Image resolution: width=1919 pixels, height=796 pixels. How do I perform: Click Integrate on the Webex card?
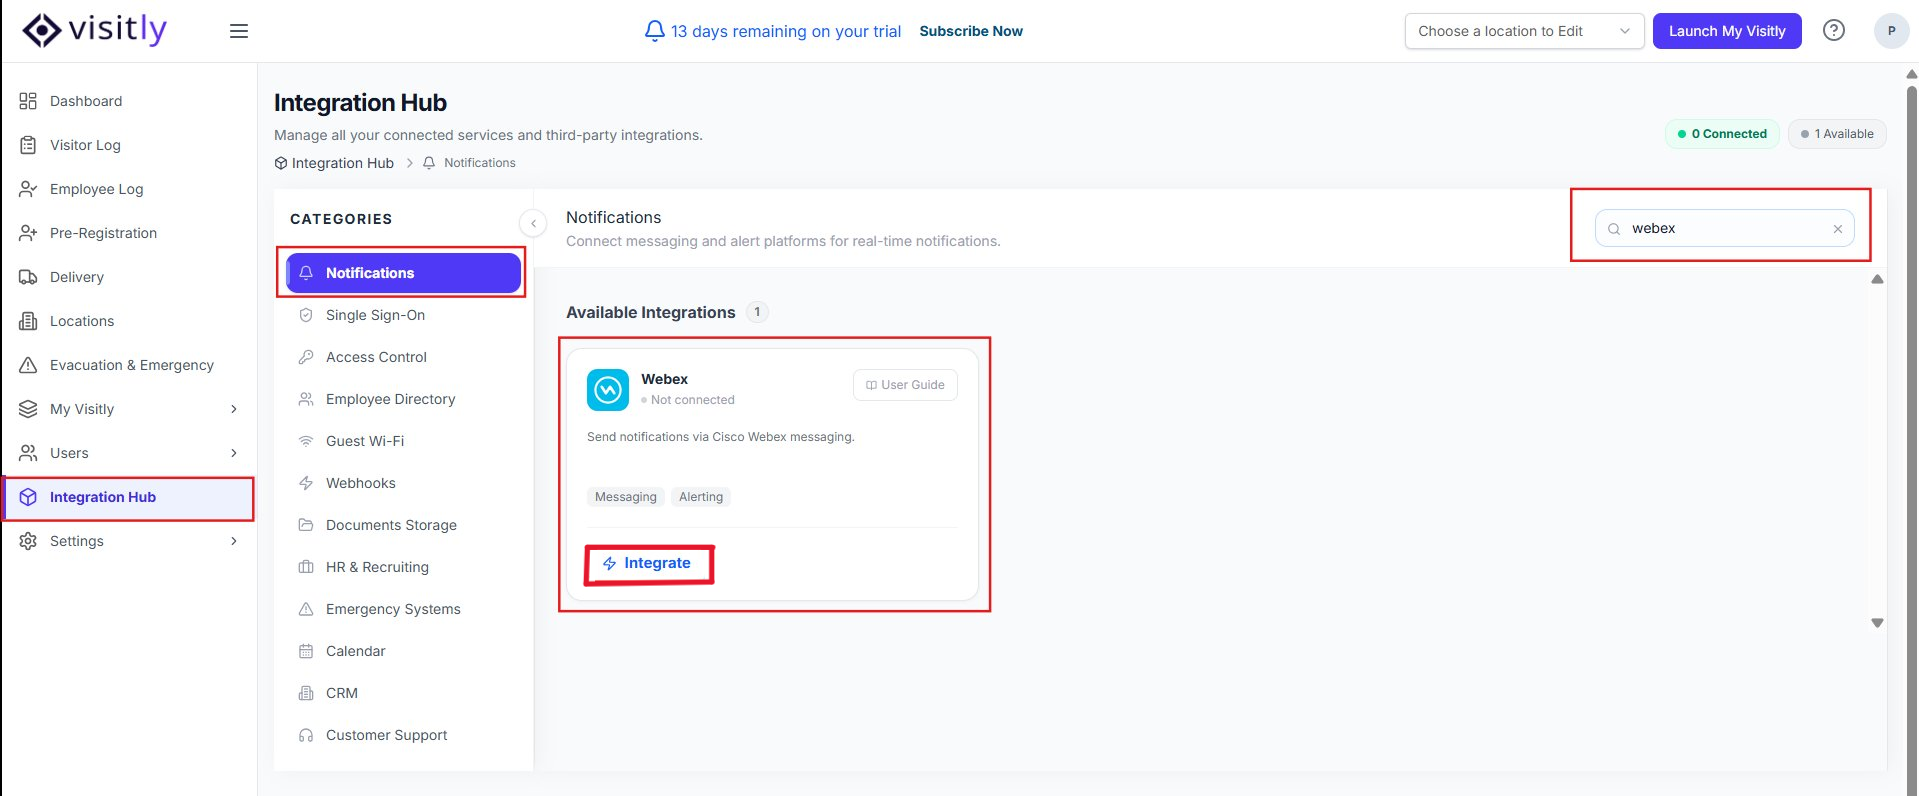[x=647, y=564]
